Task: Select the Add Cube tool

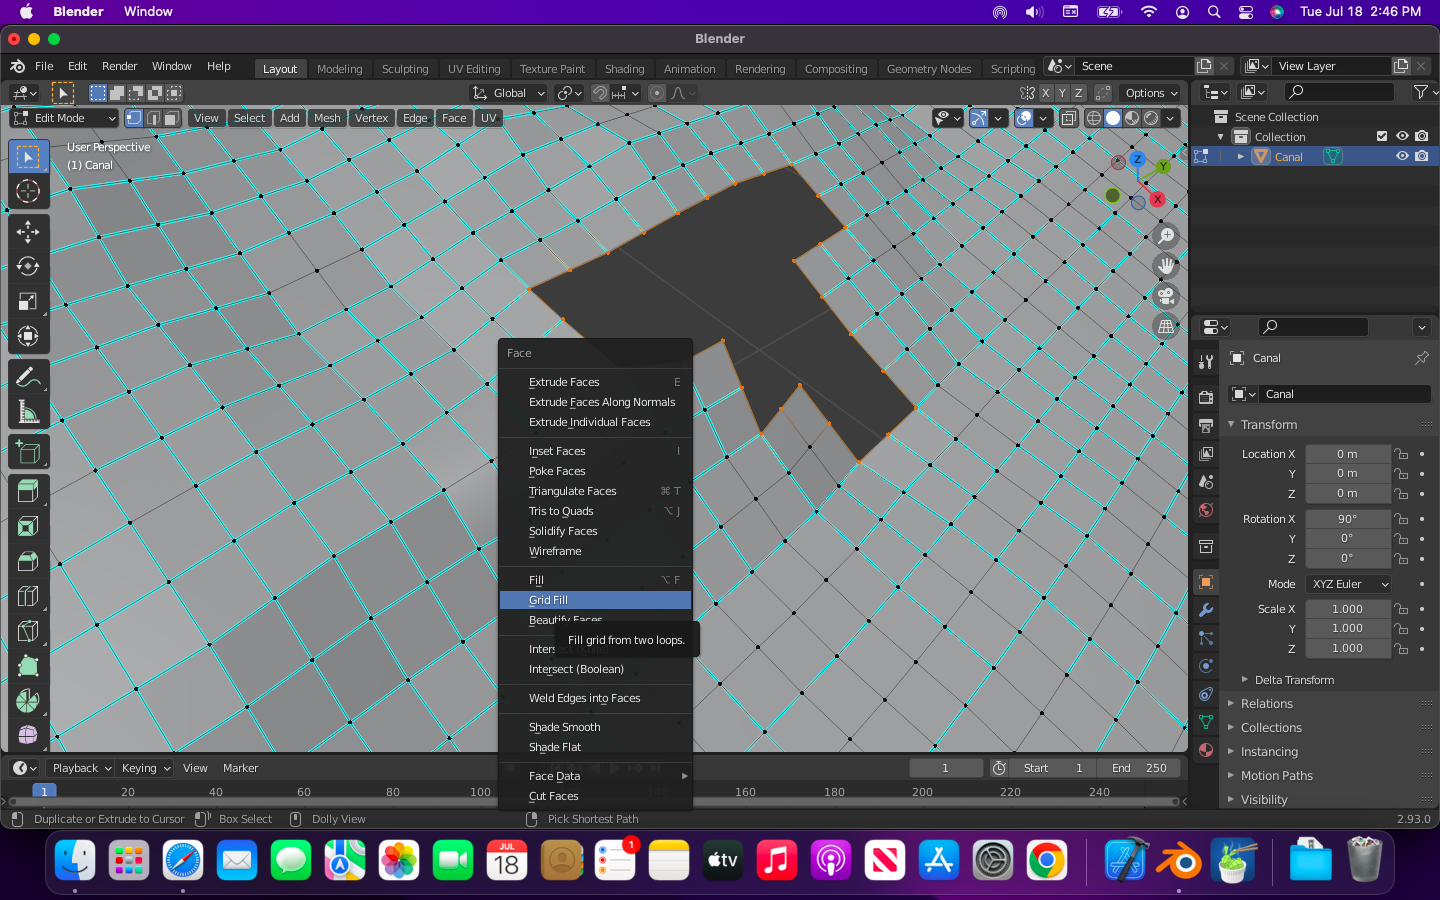Action: [x=28, y=453]
